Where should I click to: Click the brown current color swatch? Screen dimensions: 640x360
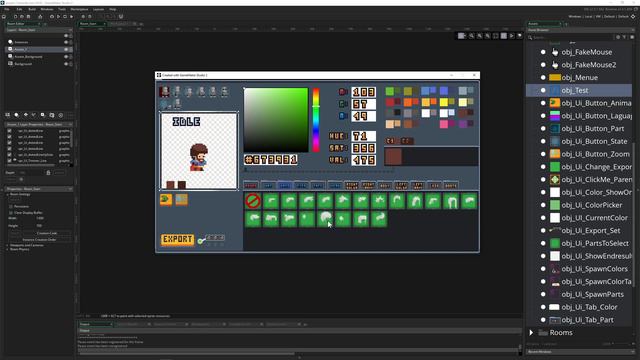point(393,157)
